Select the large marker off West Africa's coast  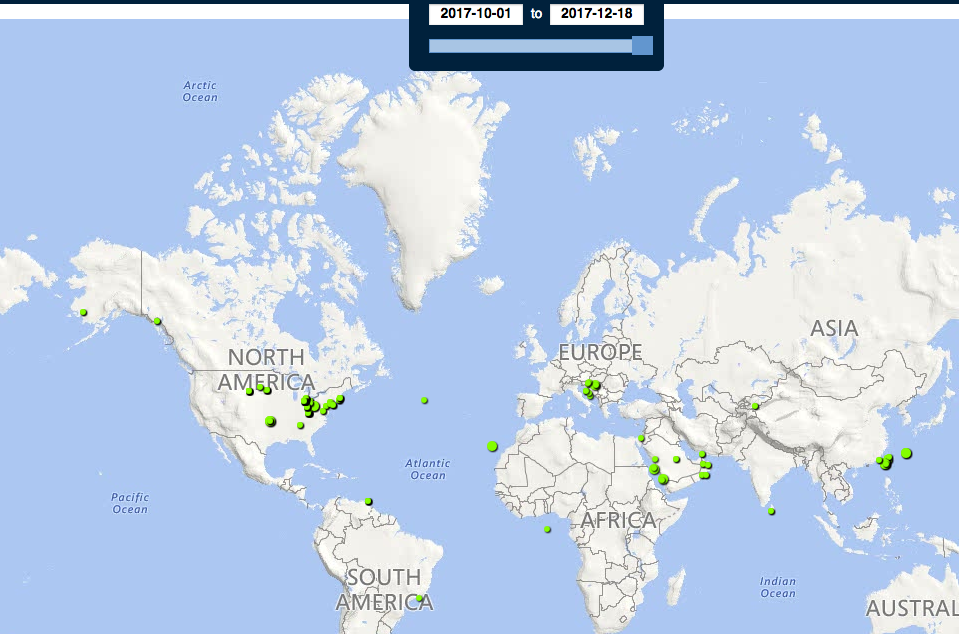pos(492,446)
